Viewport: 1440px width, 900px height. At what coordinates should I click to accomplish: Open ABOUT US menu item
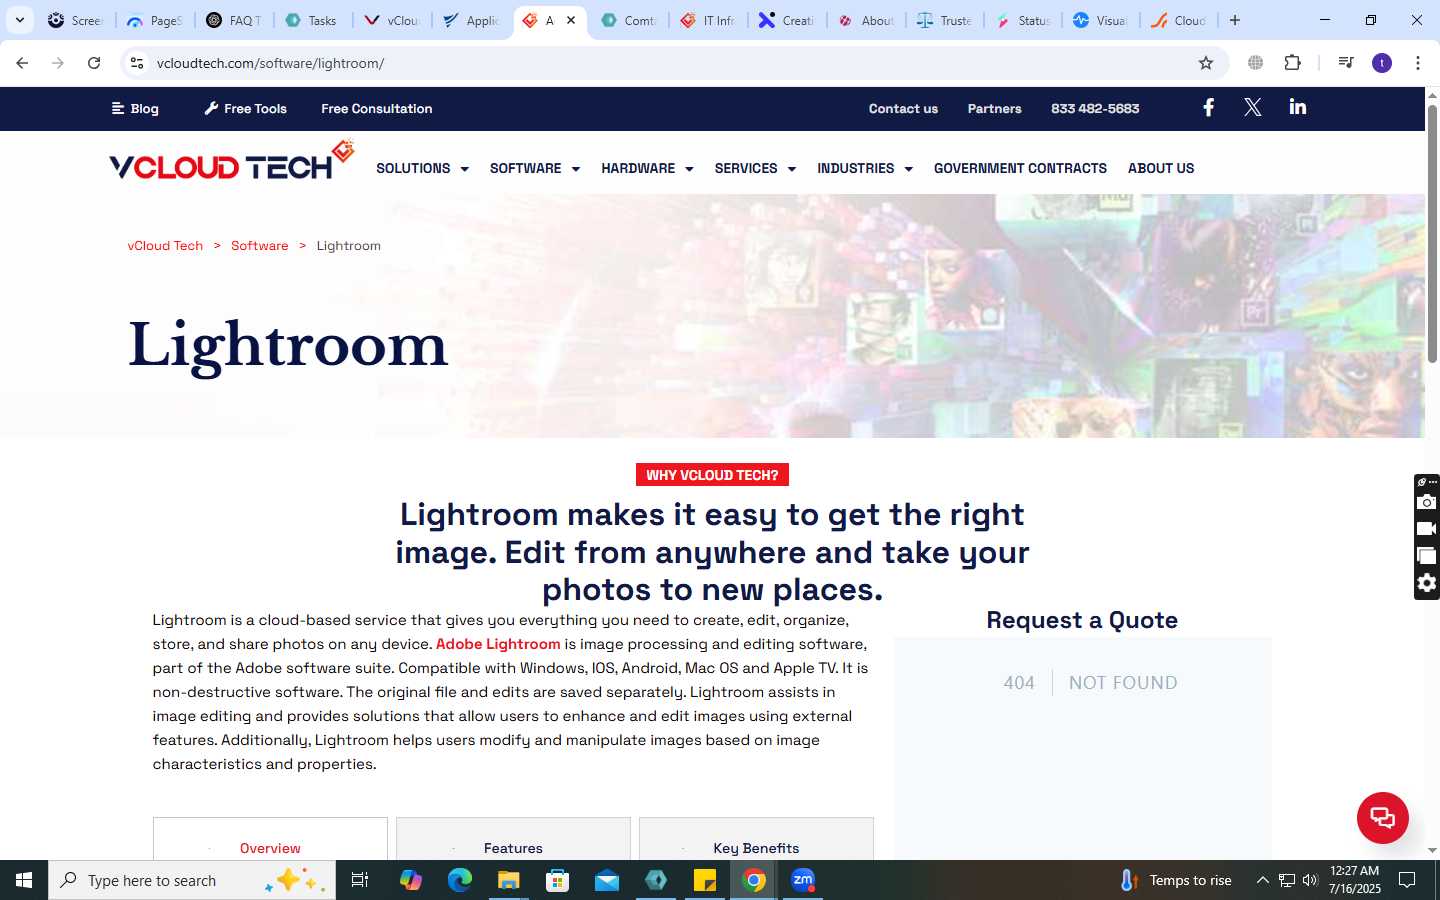(x=1161, y=168)
